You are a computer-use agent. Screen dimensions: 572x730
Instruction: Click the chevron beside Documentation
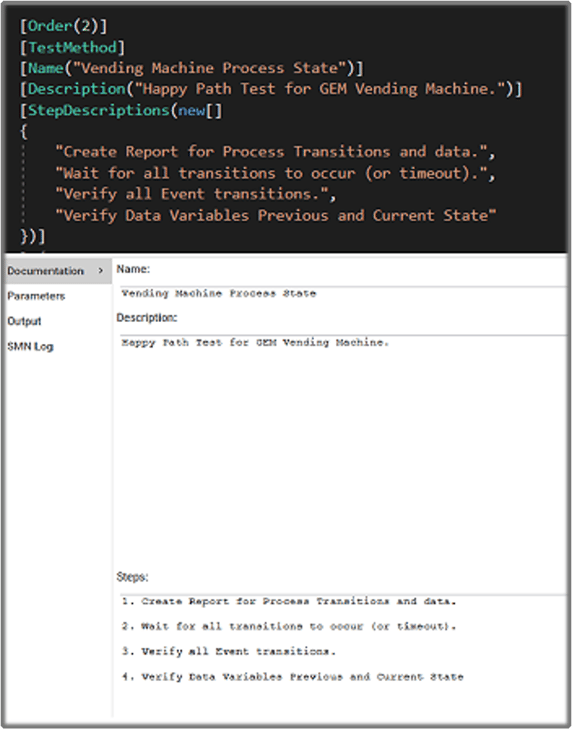coord(101,270)
